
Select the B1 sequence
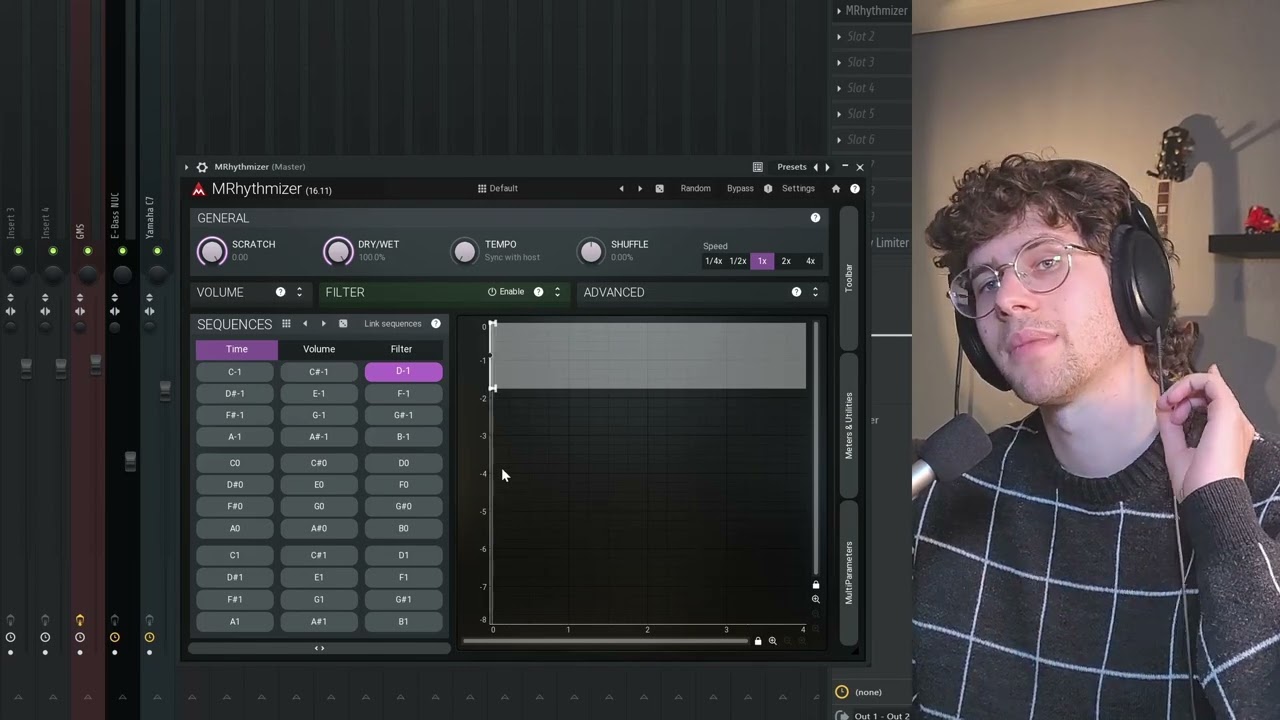[x=403, y=621]
